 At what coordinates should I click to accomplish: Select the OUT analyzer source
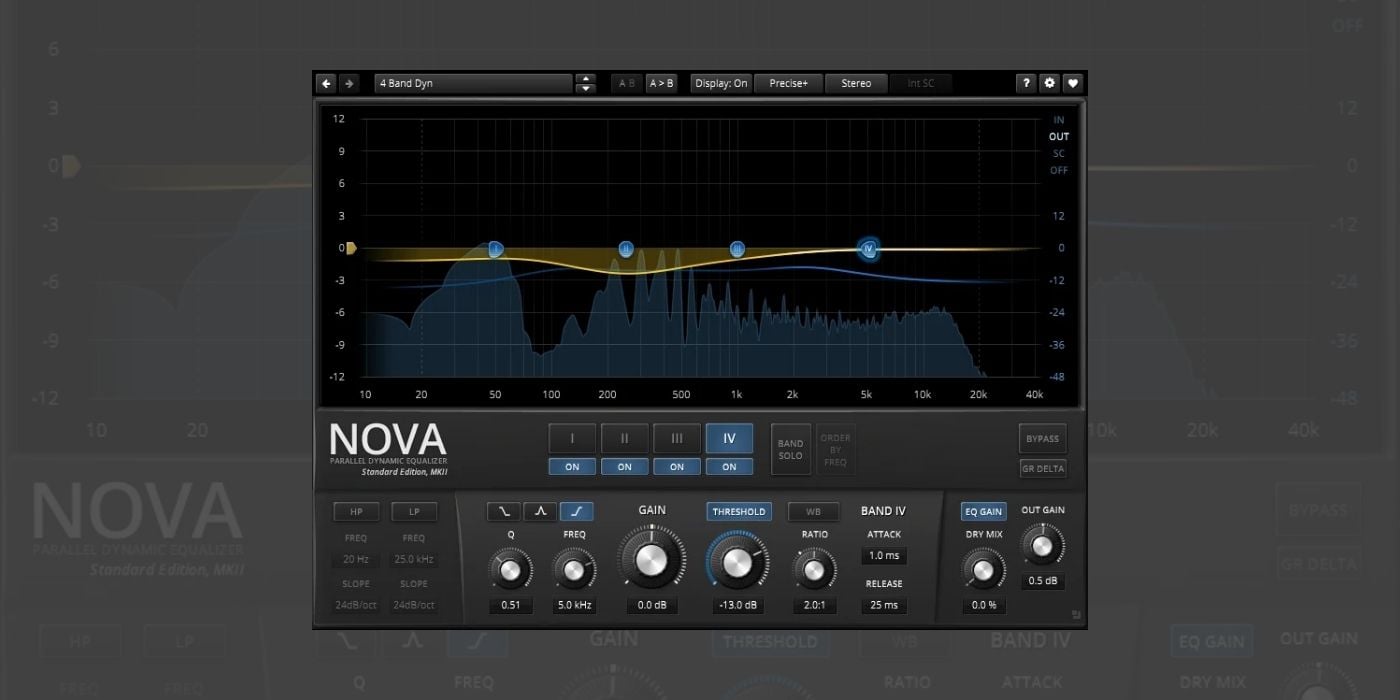[1059, 137]
